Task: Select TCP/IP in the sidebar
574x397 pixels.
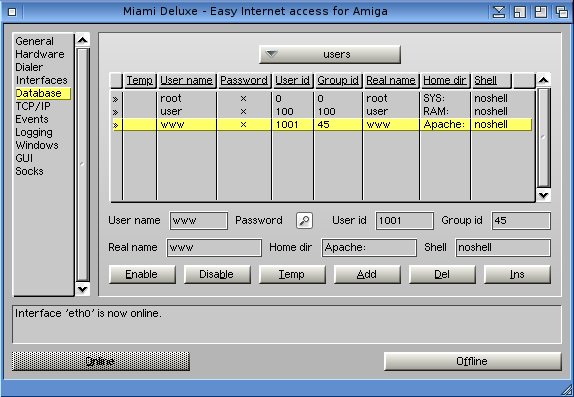Action: 33,106
